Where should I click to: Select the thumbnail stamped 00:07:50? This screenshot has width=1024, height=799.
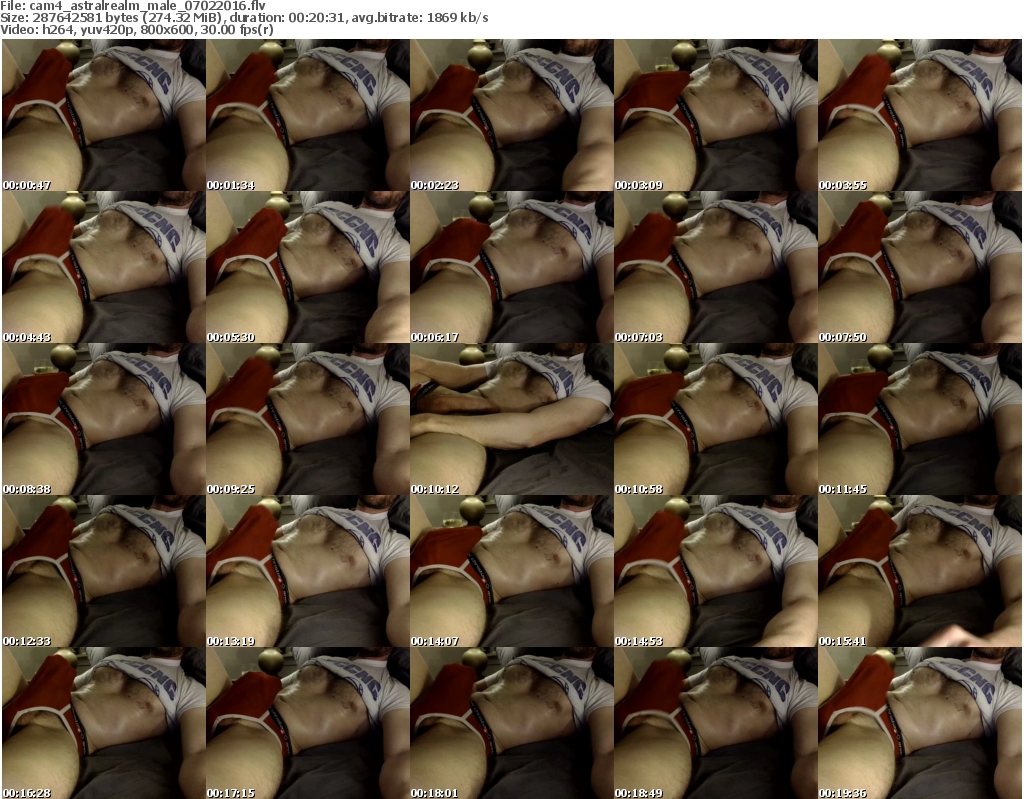(920, 267)
